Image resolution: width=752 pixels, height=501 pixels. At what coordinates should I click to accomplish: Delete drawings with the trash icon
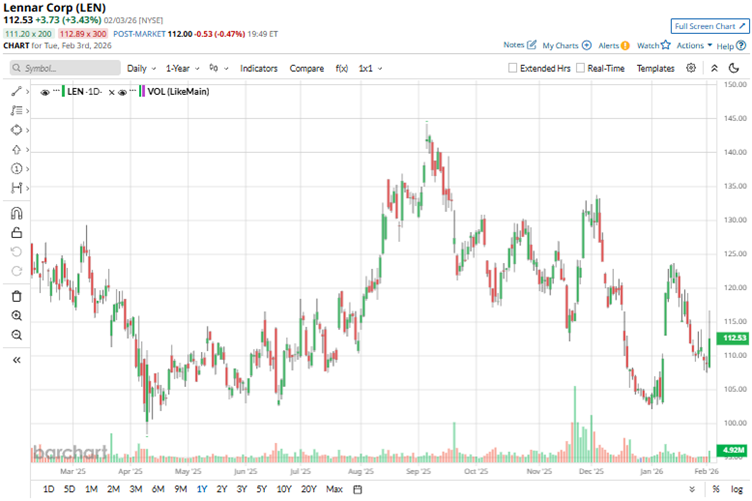[x=16, y=296]
